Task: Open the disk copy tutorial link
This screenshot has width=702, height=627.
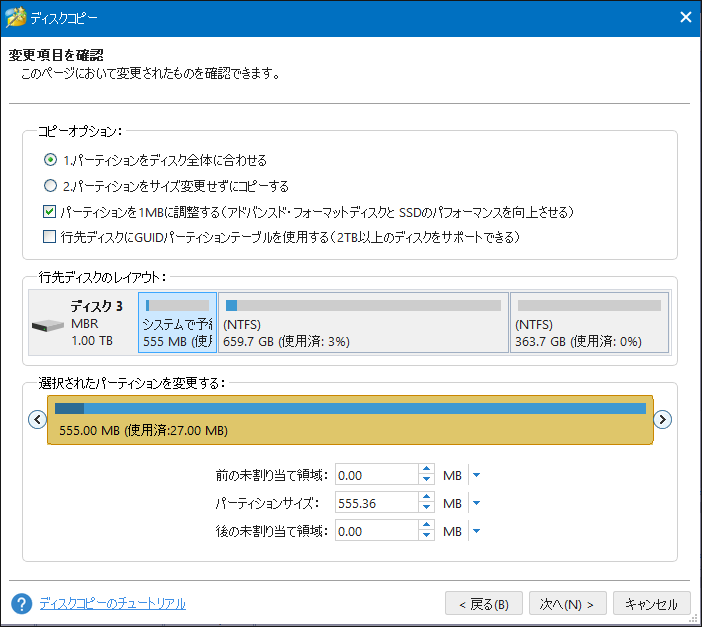Action: tap(112, 604)
